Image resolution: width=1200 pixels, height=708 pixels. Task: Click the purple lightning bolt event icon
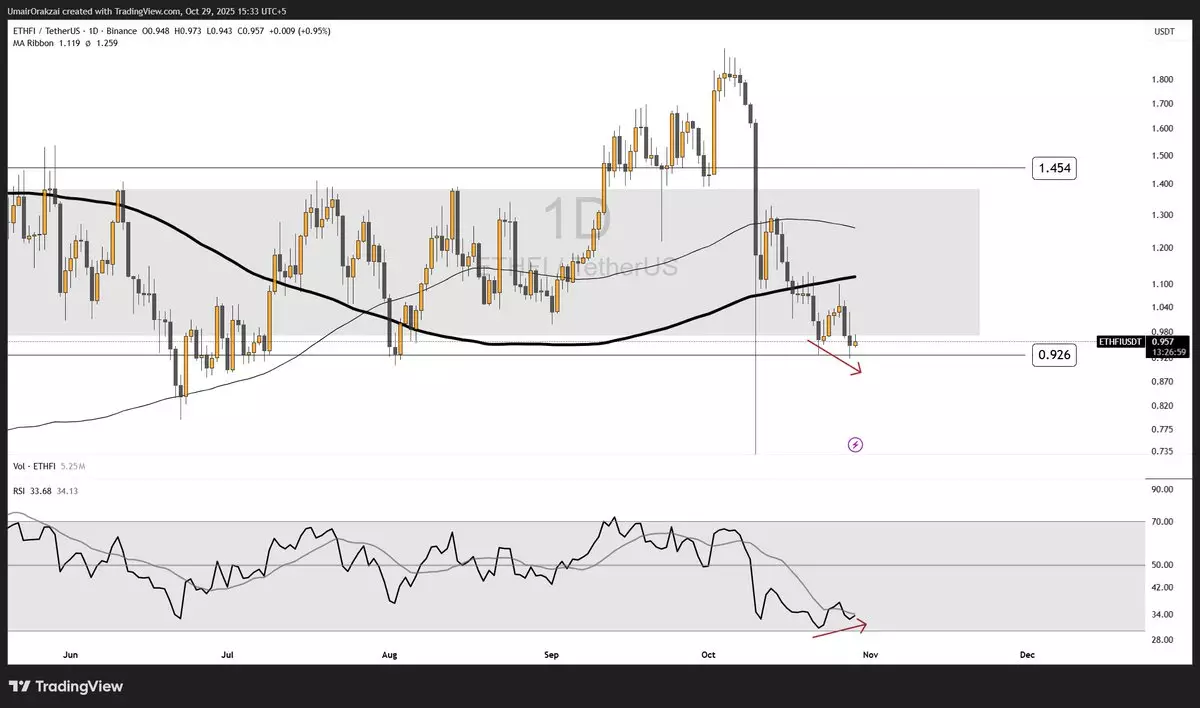coord(855,443)
